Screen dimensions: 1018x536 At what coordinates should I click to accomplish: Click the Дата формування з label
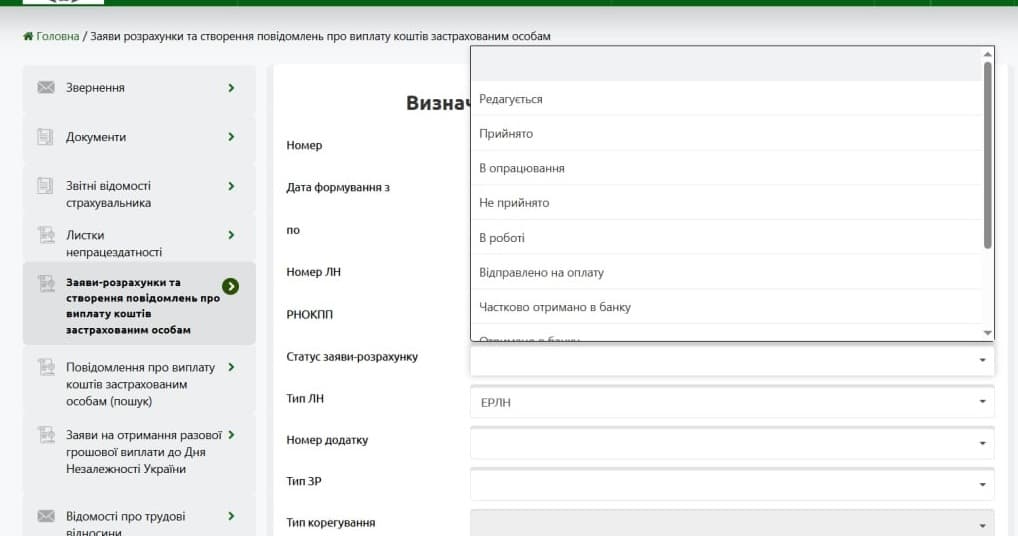click(x=338, y=188)
